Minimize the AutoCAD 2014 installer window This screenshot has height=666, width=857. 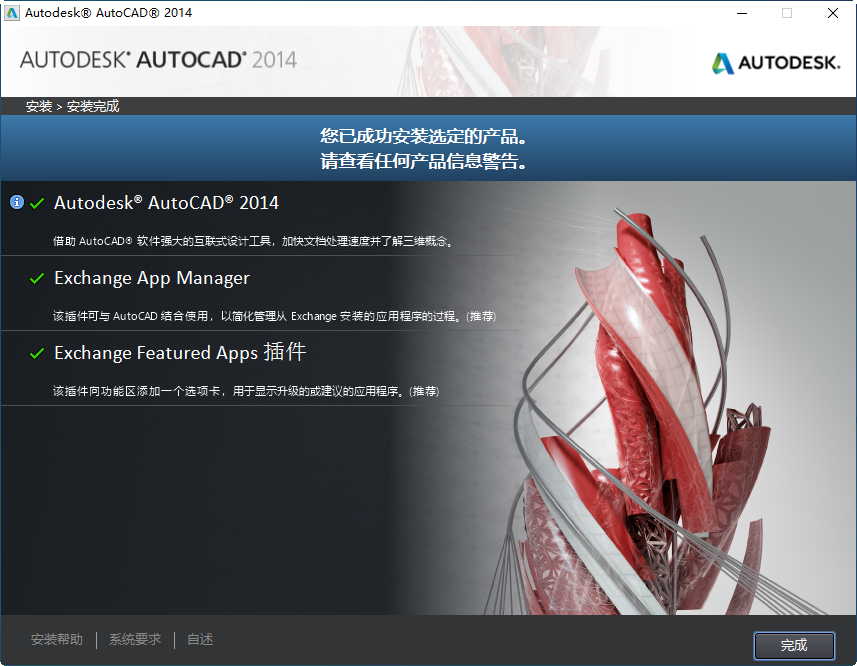(x=742, y=13)
